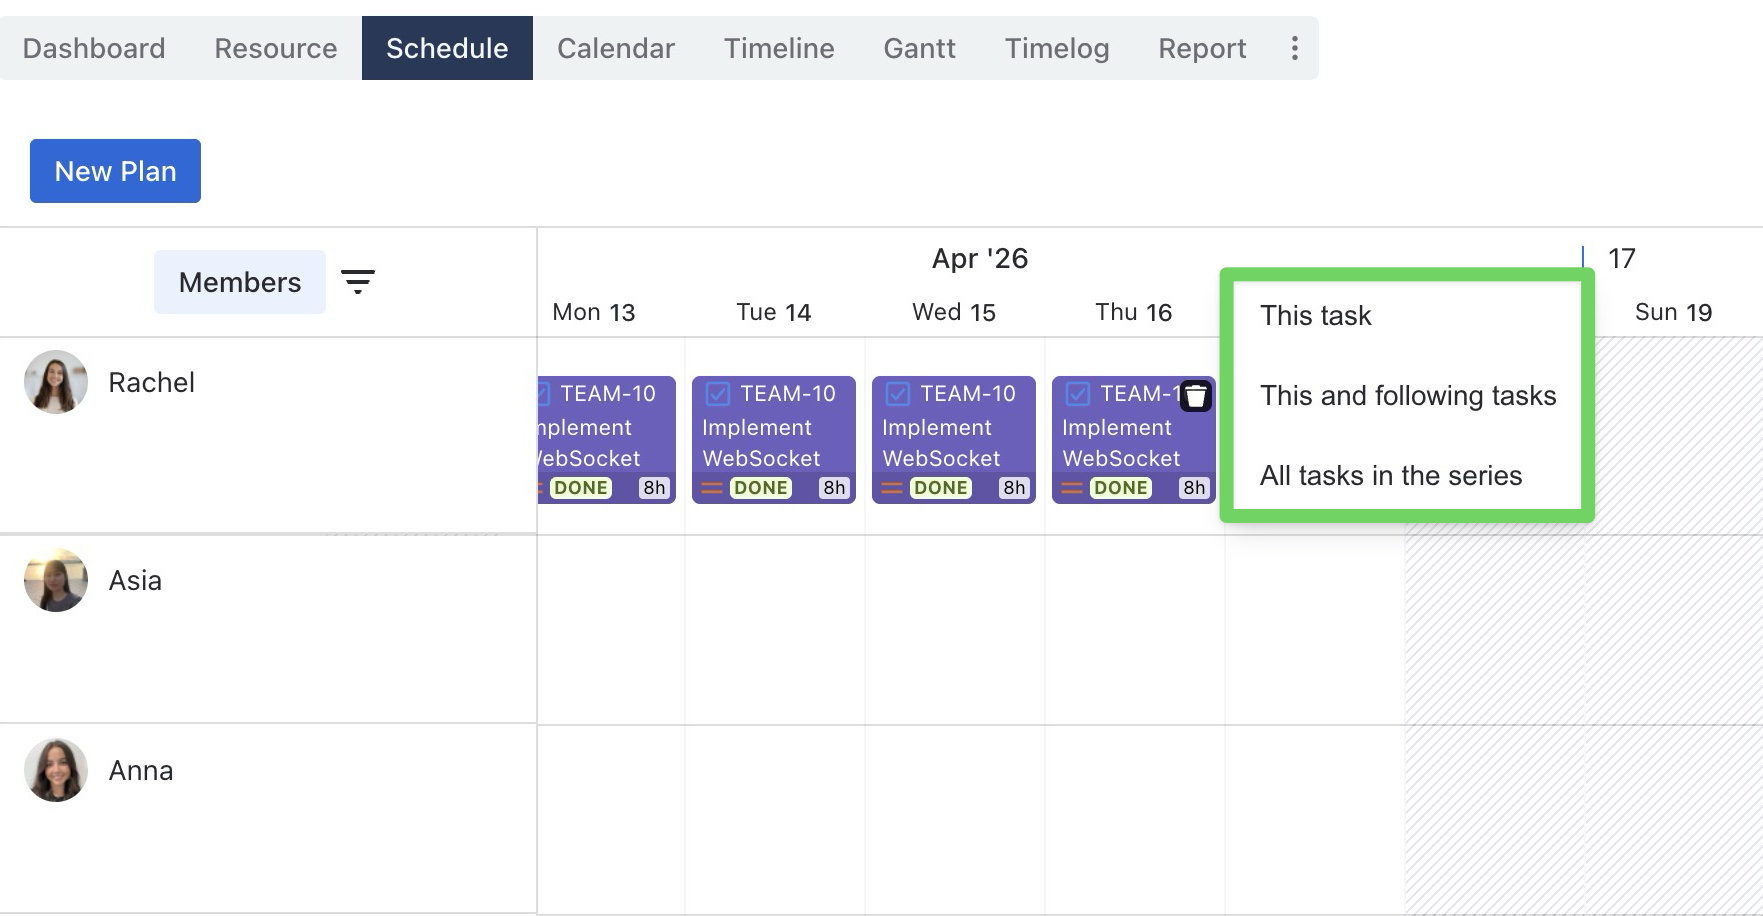Image resolution: width=1763 pixels, height=916 pixels.
Task: Open the three-dot more options menu
Action: pos(1294,48)
